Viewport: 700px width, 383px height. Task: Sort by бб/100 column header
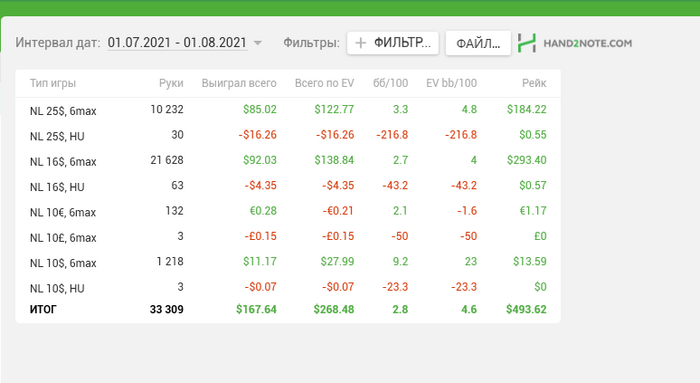pos(390,83)
